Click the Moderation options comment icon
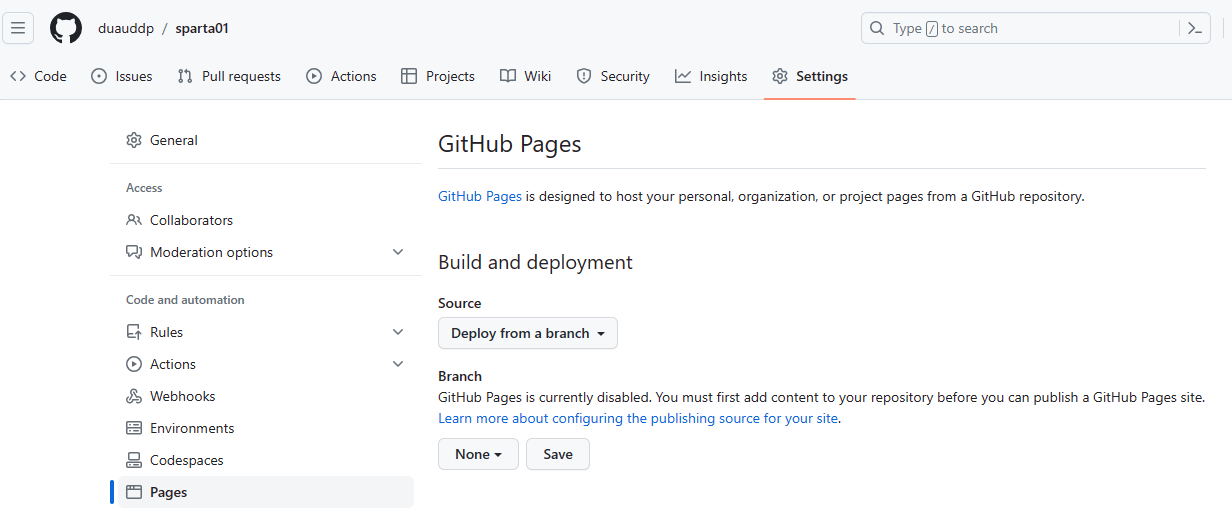The image size is (1232, 514). pyautogui.click(x=134, y=252)
